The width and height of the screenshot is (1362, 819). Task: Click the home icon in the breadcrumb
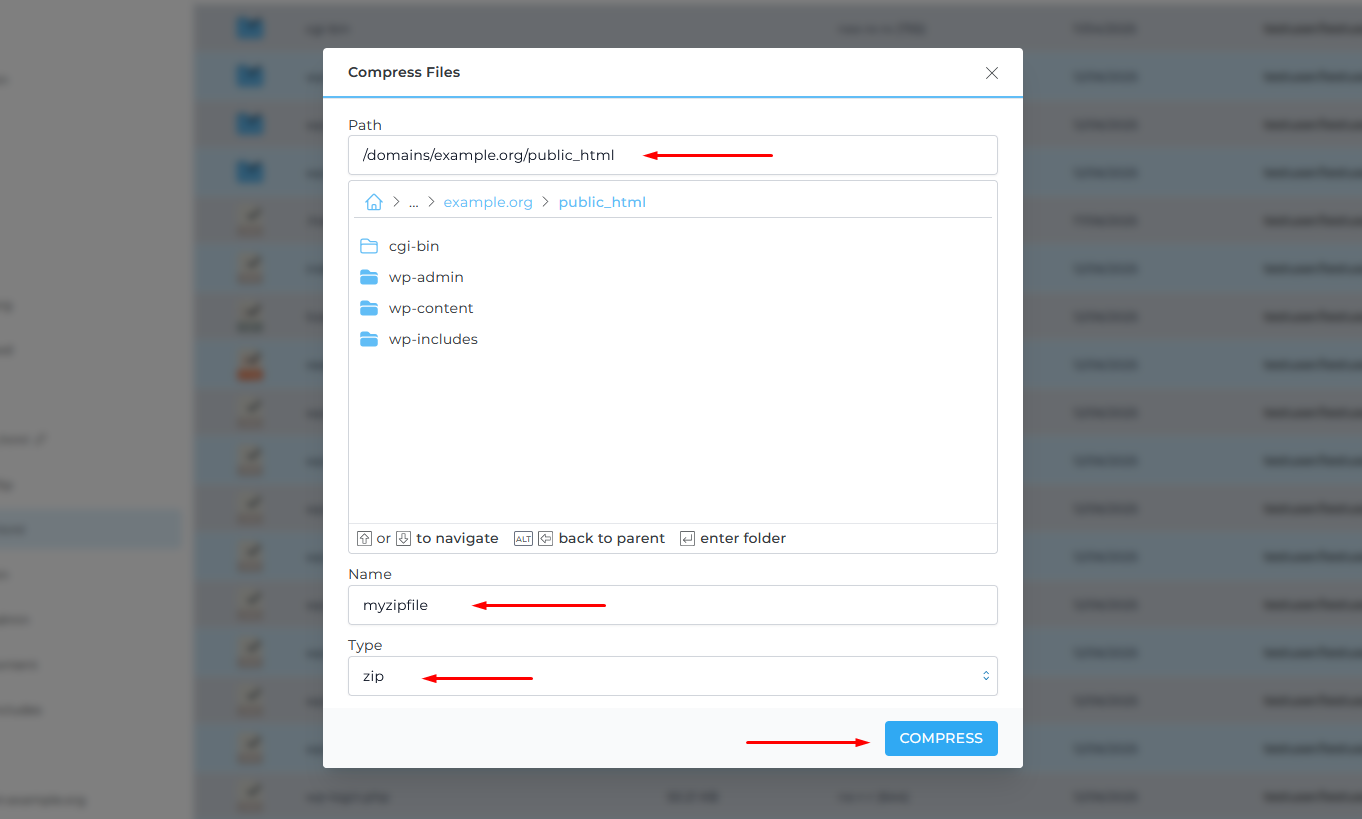tap(374, 202)
